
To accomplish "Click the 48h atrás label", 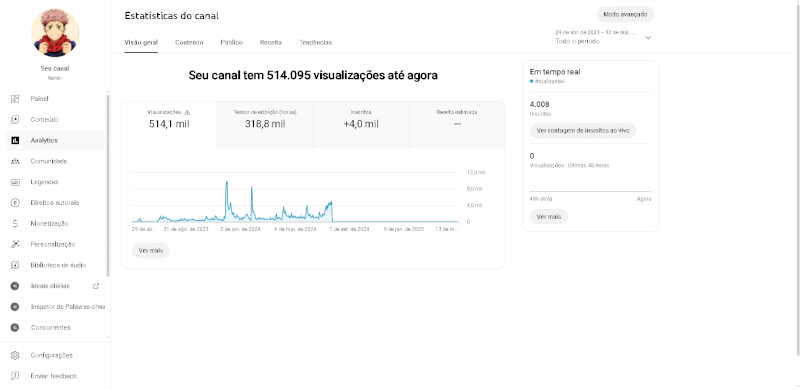I will point(541,199).
